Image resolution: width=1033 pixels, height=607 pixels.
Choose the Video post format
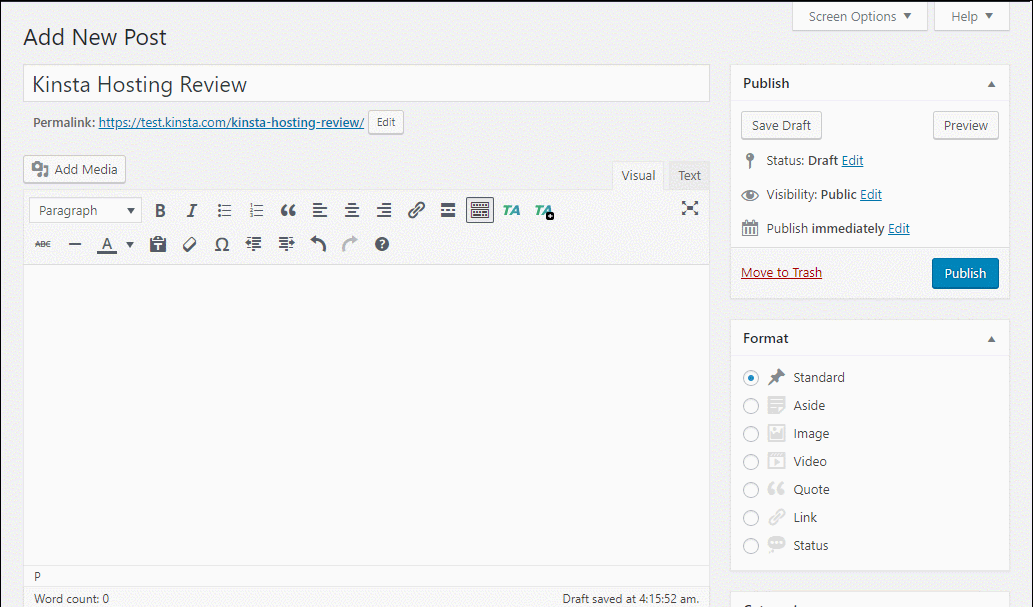[751, 461]
